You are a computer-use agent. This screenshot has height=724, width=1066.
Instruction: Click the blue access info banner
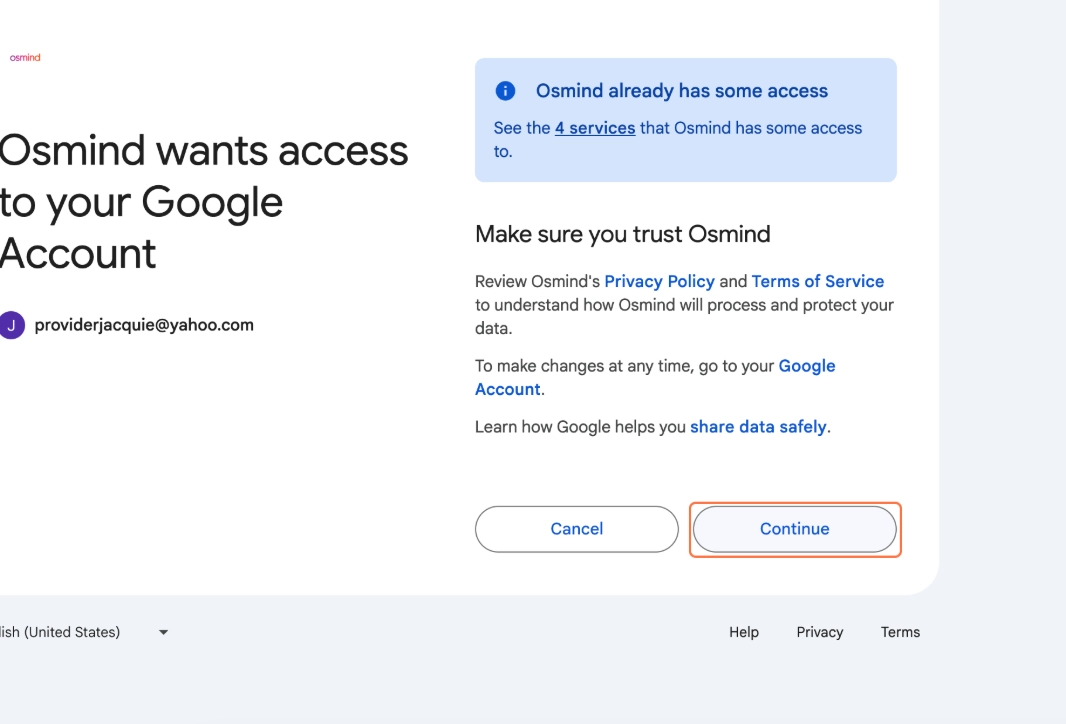686,120
